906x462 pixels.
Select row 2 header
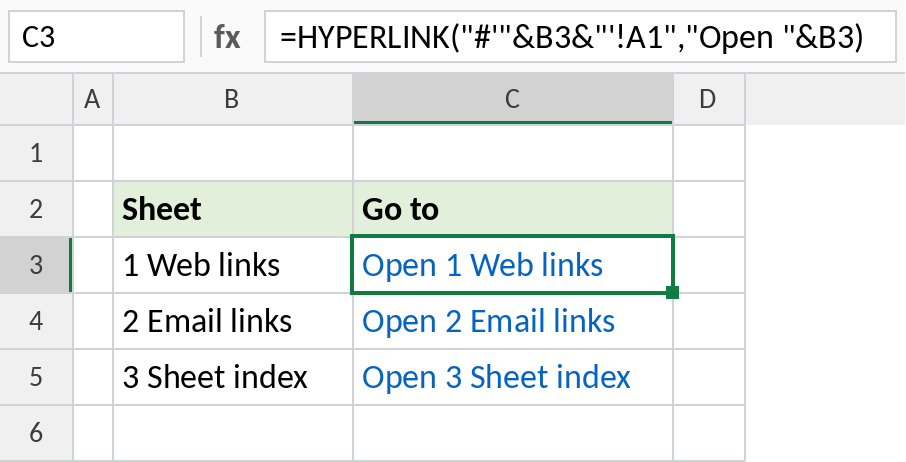[x=36, y=209]
